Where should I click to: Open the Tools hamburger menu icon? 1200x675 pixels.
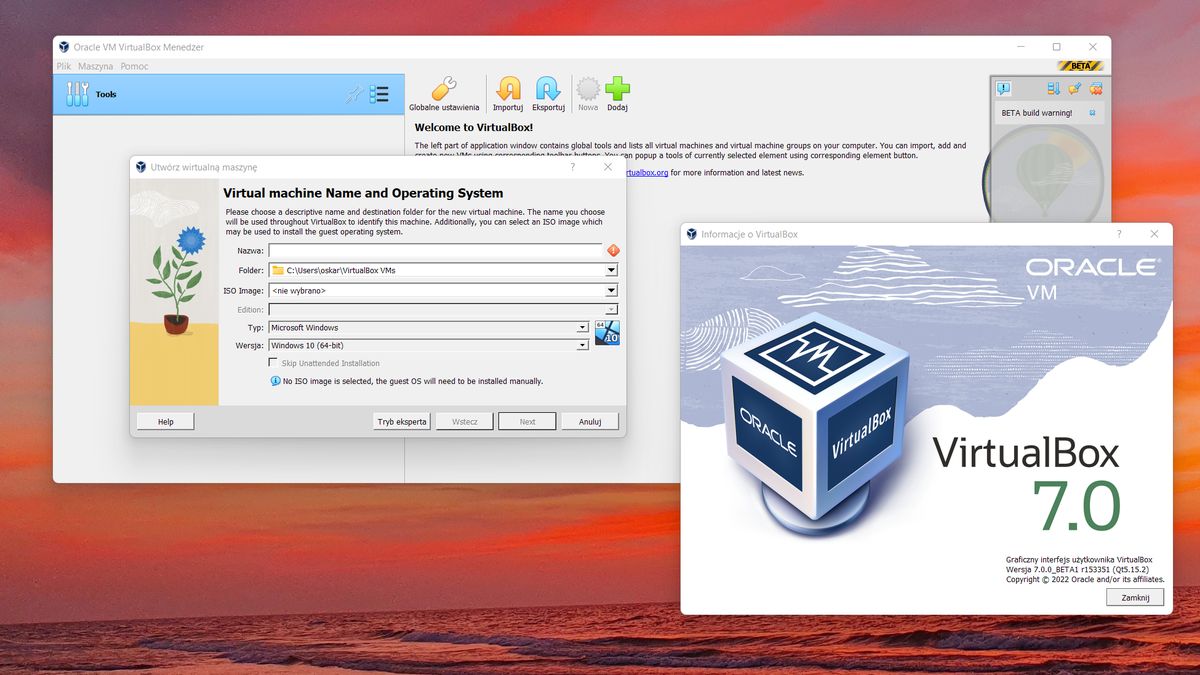coord(379,94)
